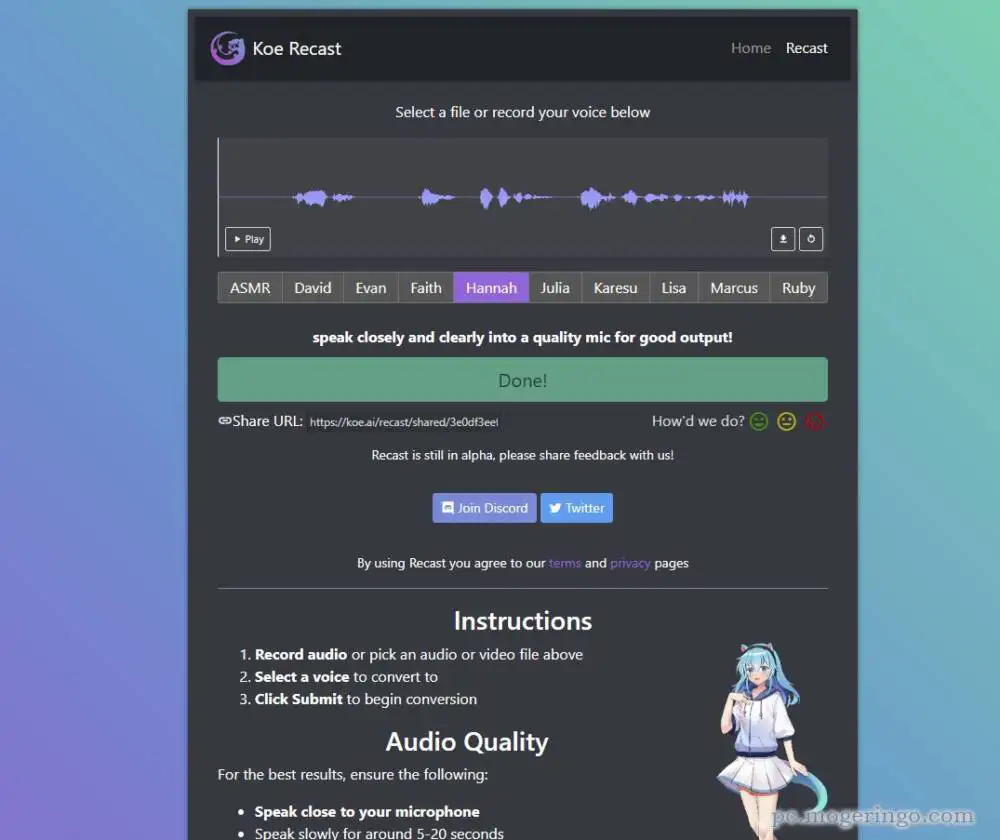Click the anime character mascot image
1000x840 pixels.
click(x=770, y=740)
